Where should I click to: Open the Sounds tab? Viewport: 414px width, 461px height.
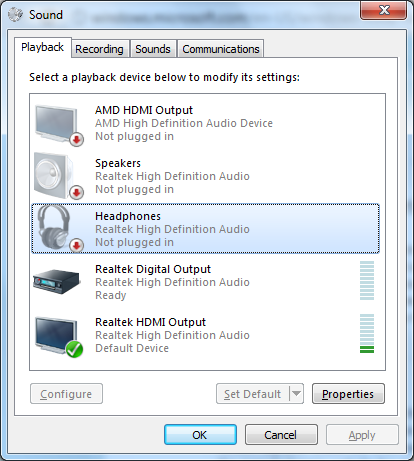pos(153,49)
